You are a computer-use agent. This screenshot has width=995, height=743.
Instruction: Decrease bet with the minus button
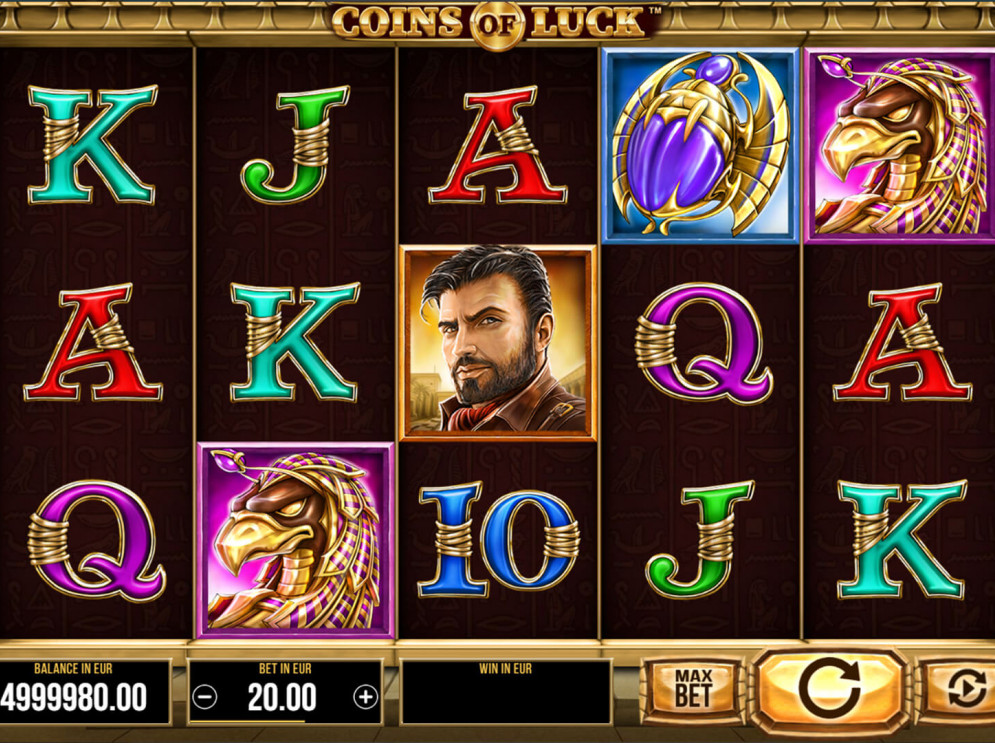point(205,697)
